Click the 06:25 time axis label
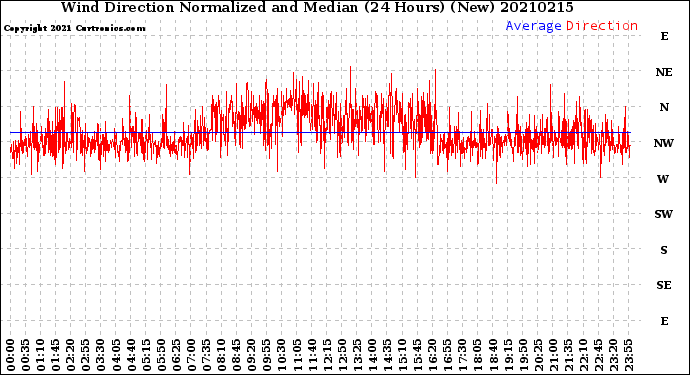The width and height of the screenshot is (690, 375). point(176,355)
